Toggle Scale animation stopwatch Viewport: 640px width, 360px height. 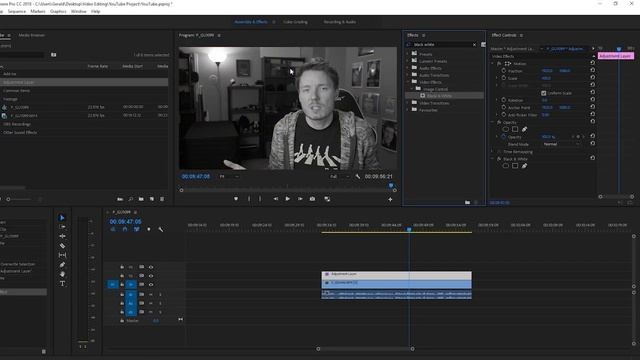(504, 78)
